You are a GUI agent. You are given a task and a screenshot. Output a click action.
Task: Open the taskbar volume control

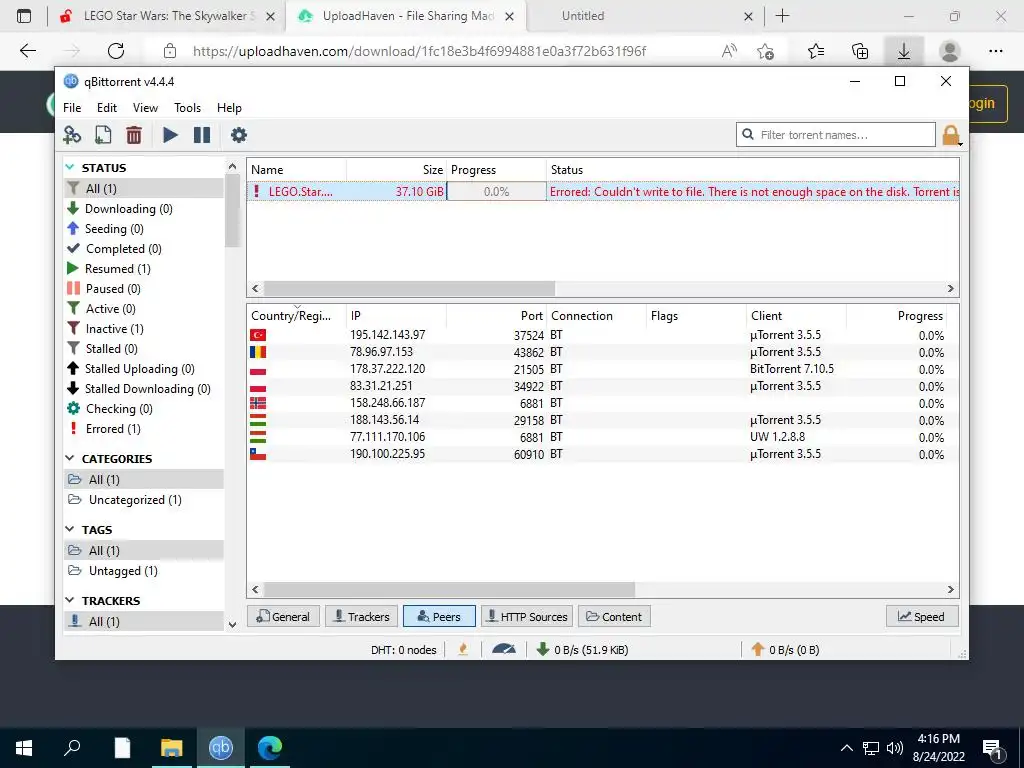tap(895, 748)
